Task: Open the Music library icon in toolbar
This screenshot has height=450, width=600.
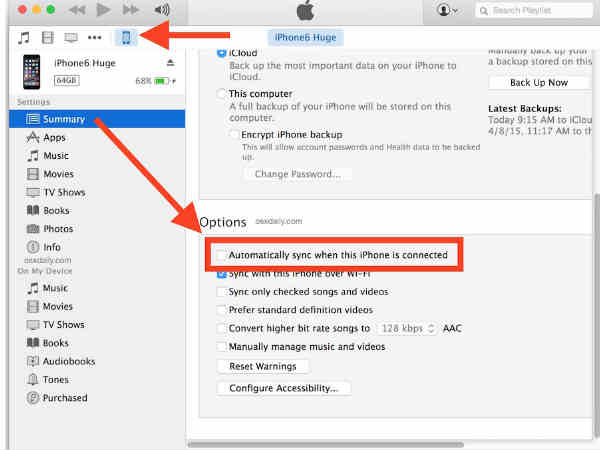Action: (x=24, y=38)
